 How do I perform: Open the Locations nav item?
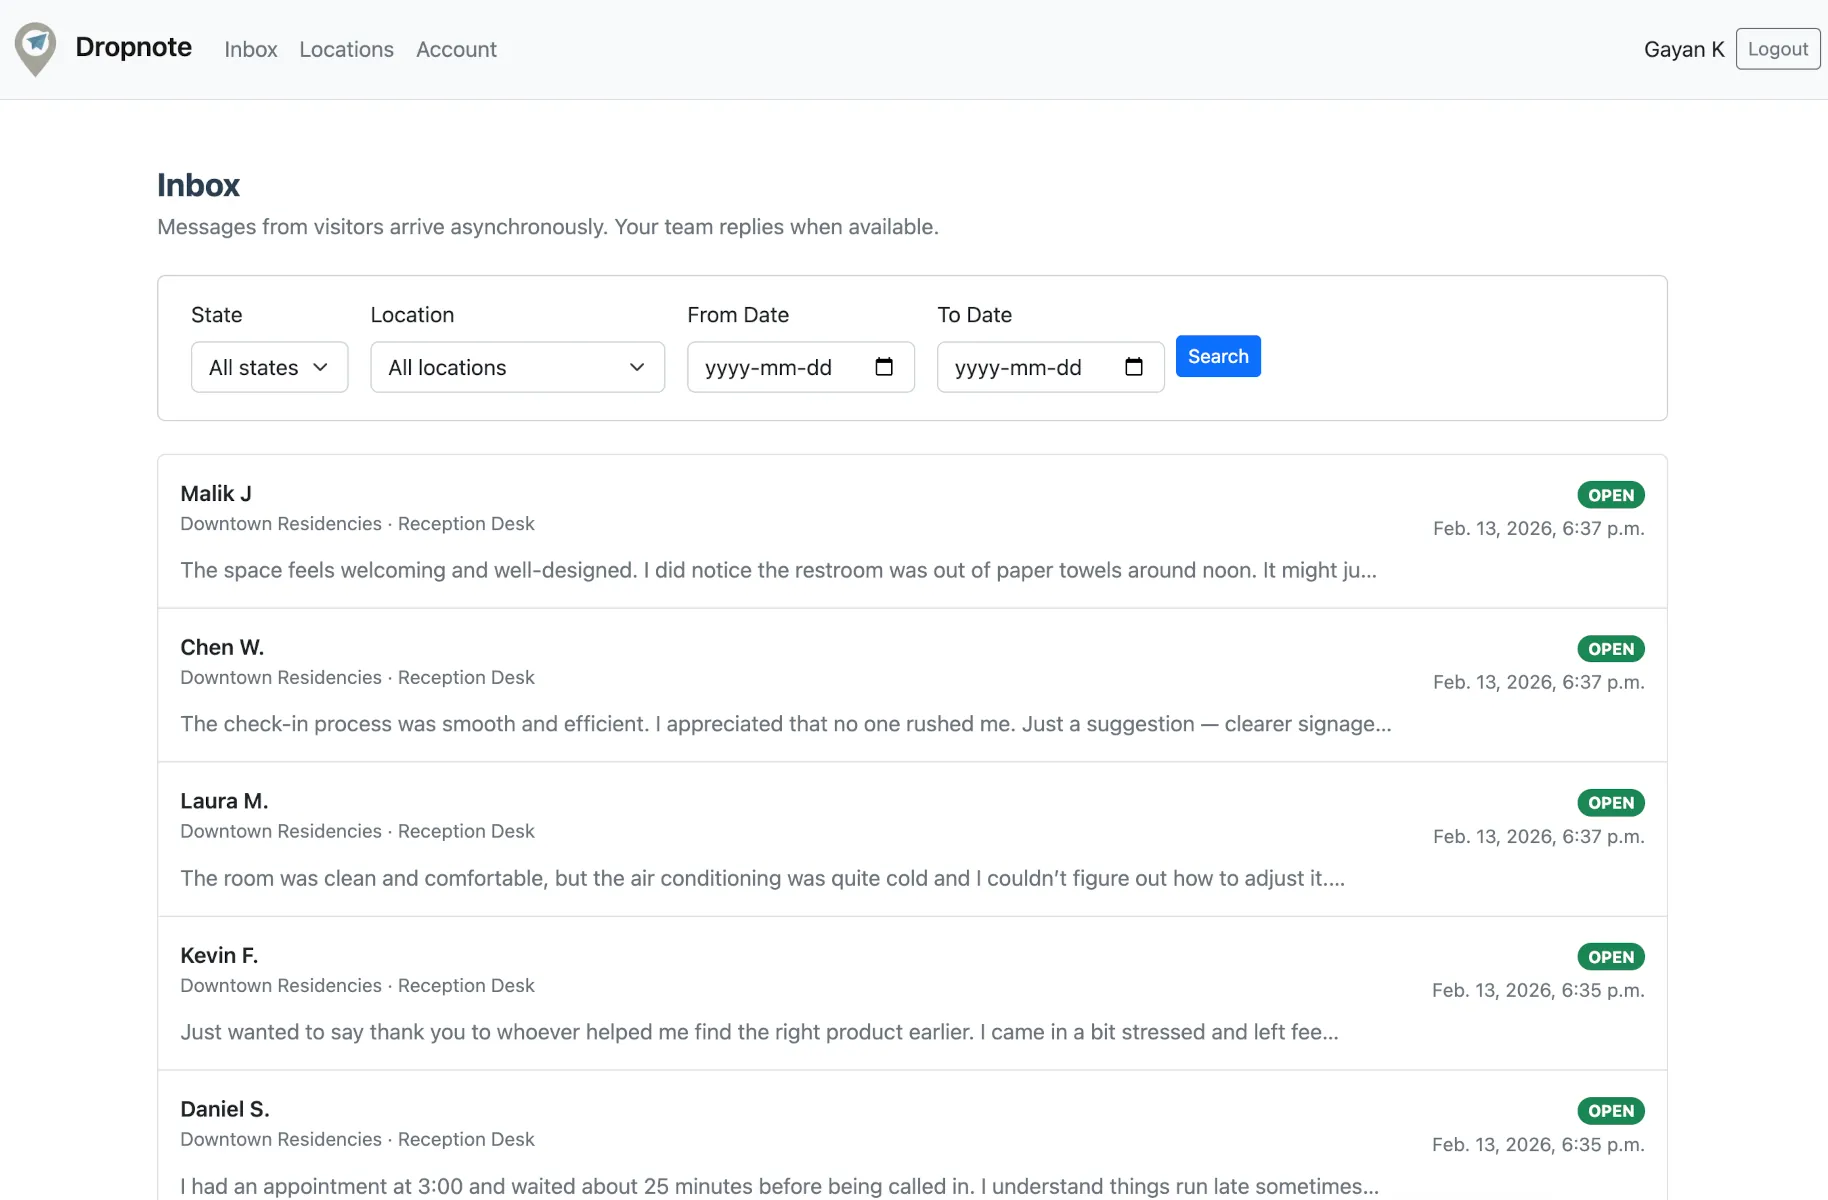click(346, 49)
